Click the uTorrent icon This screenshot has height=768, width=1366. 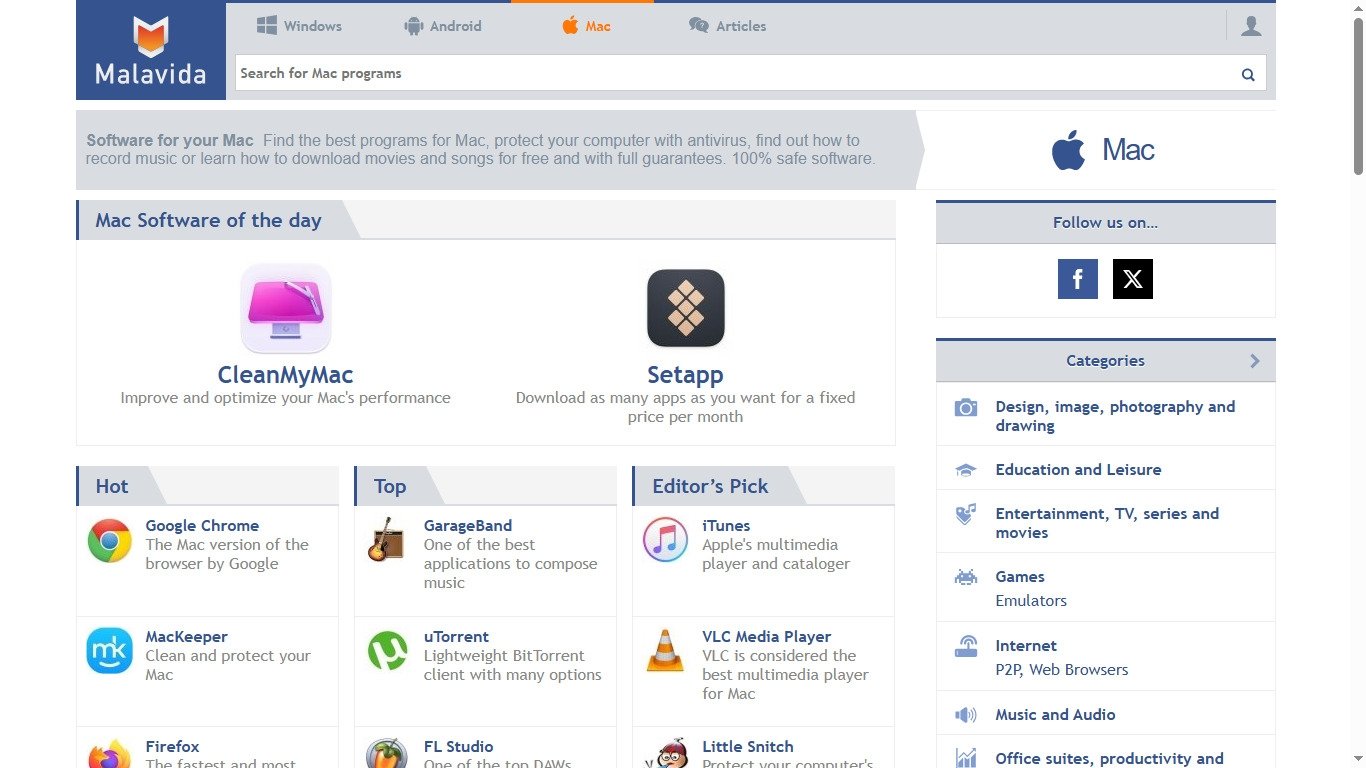coord(387,651)
